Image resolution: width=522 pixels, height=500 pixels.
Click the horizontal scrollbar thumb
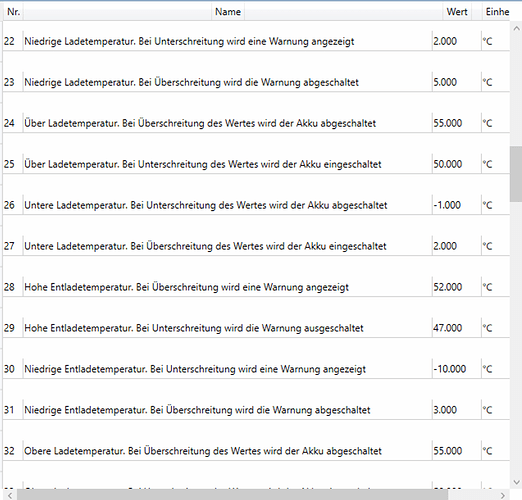click(232, 495)
